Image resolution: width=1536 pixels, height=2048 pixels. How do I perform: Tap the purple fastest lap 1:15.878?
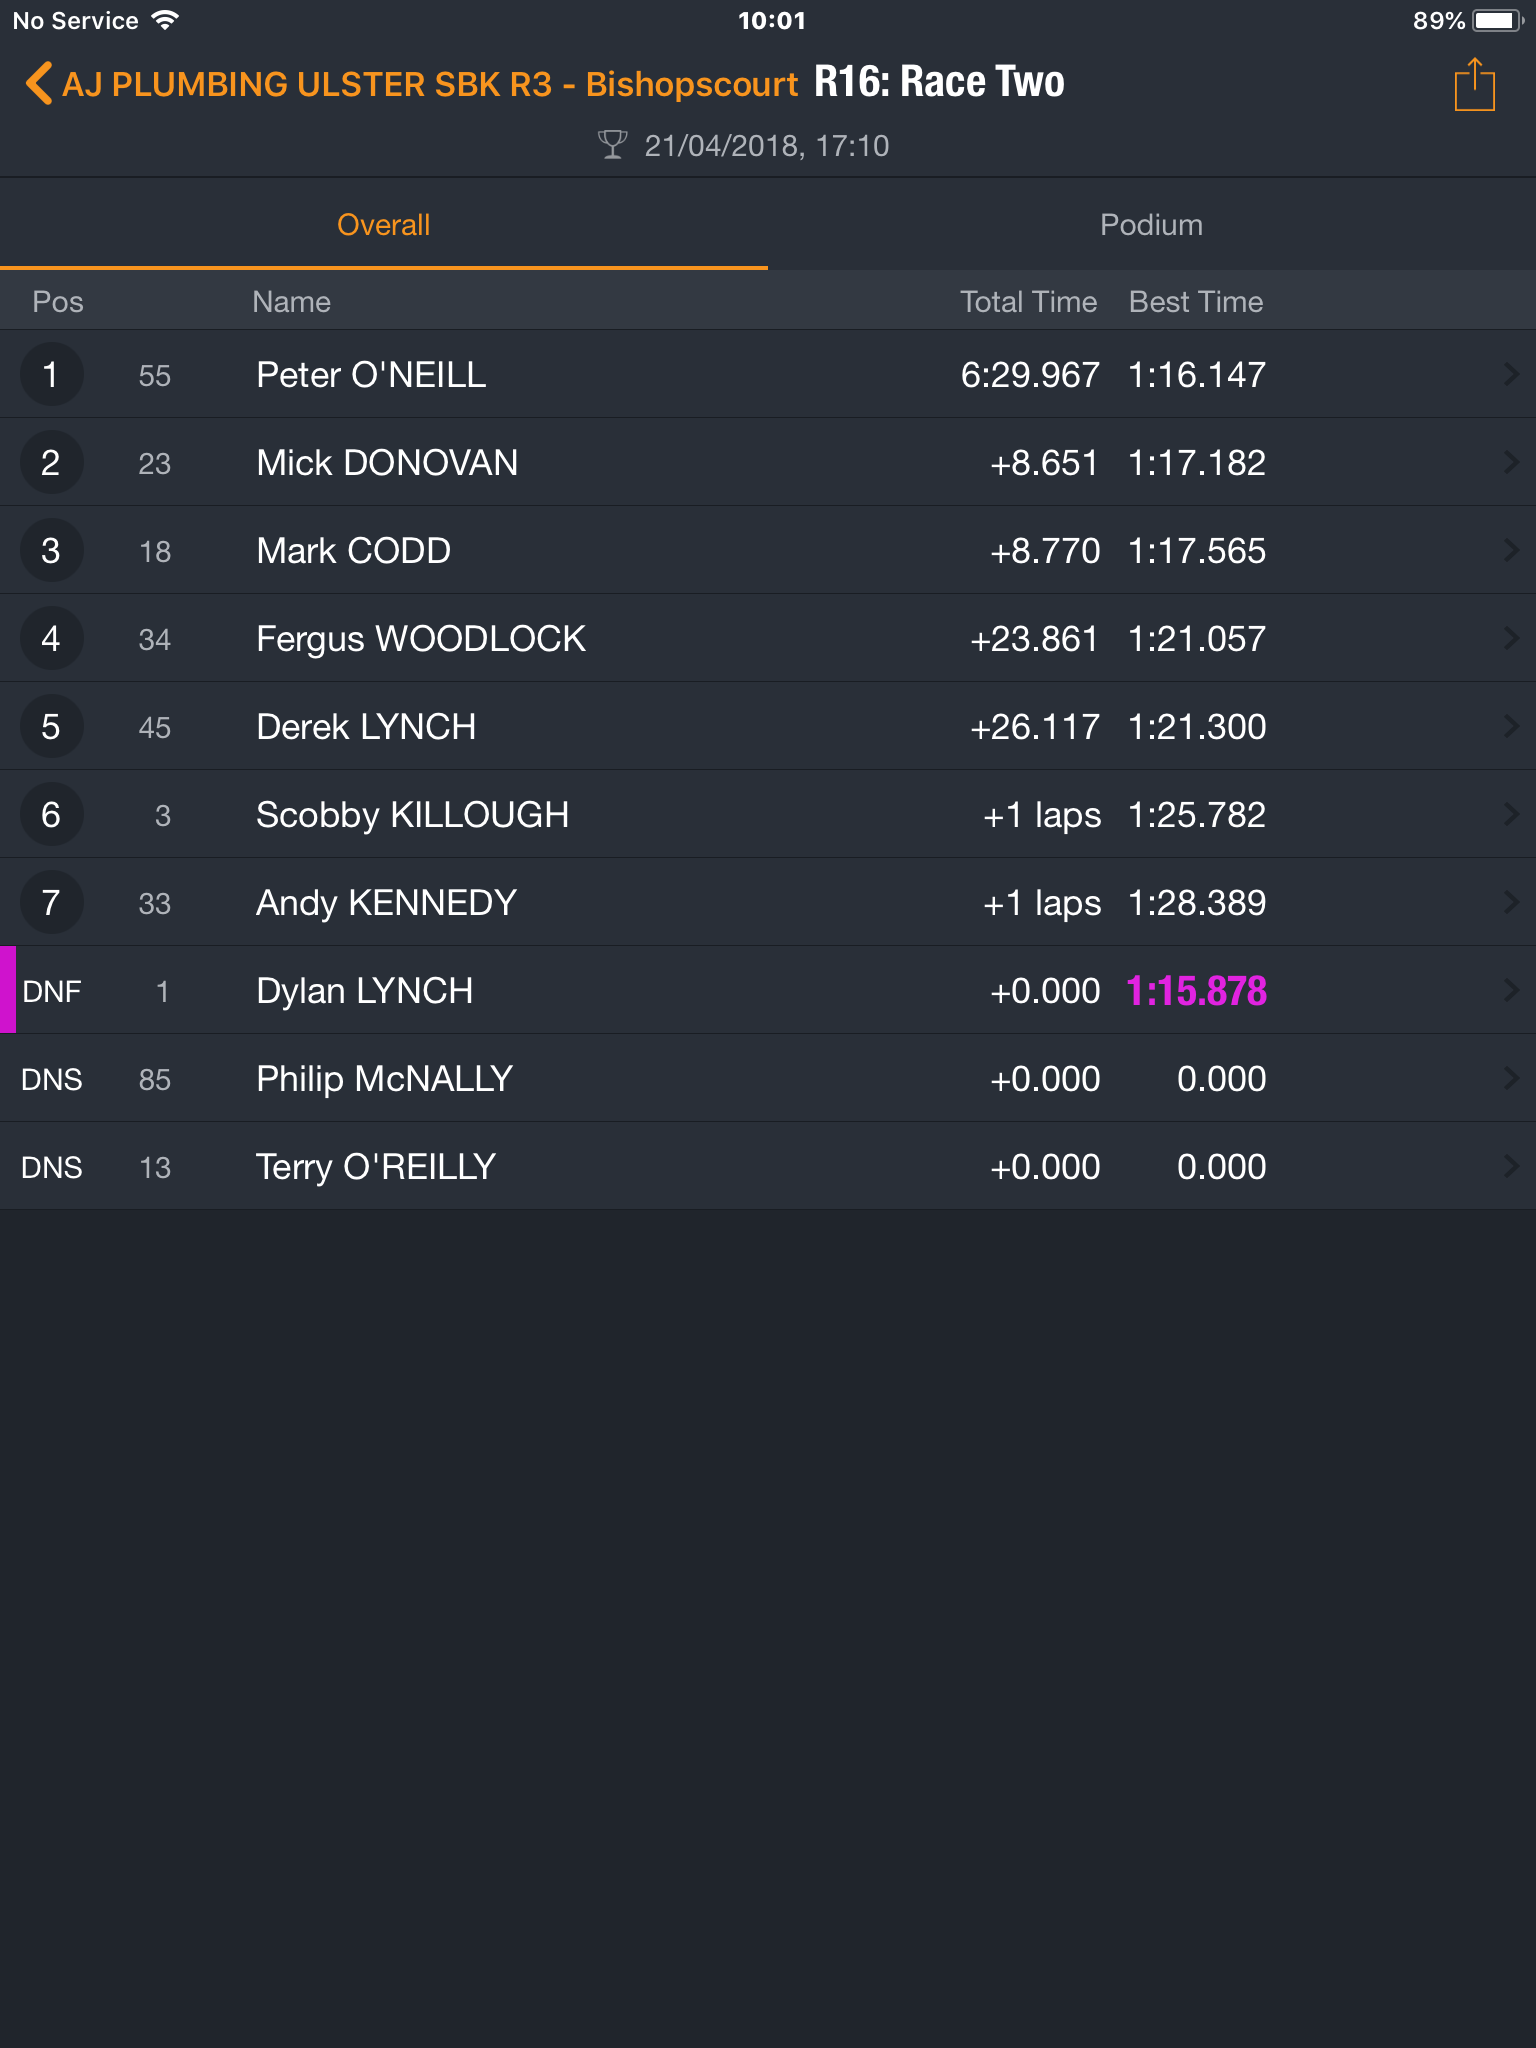click(x=1197, y=991)
